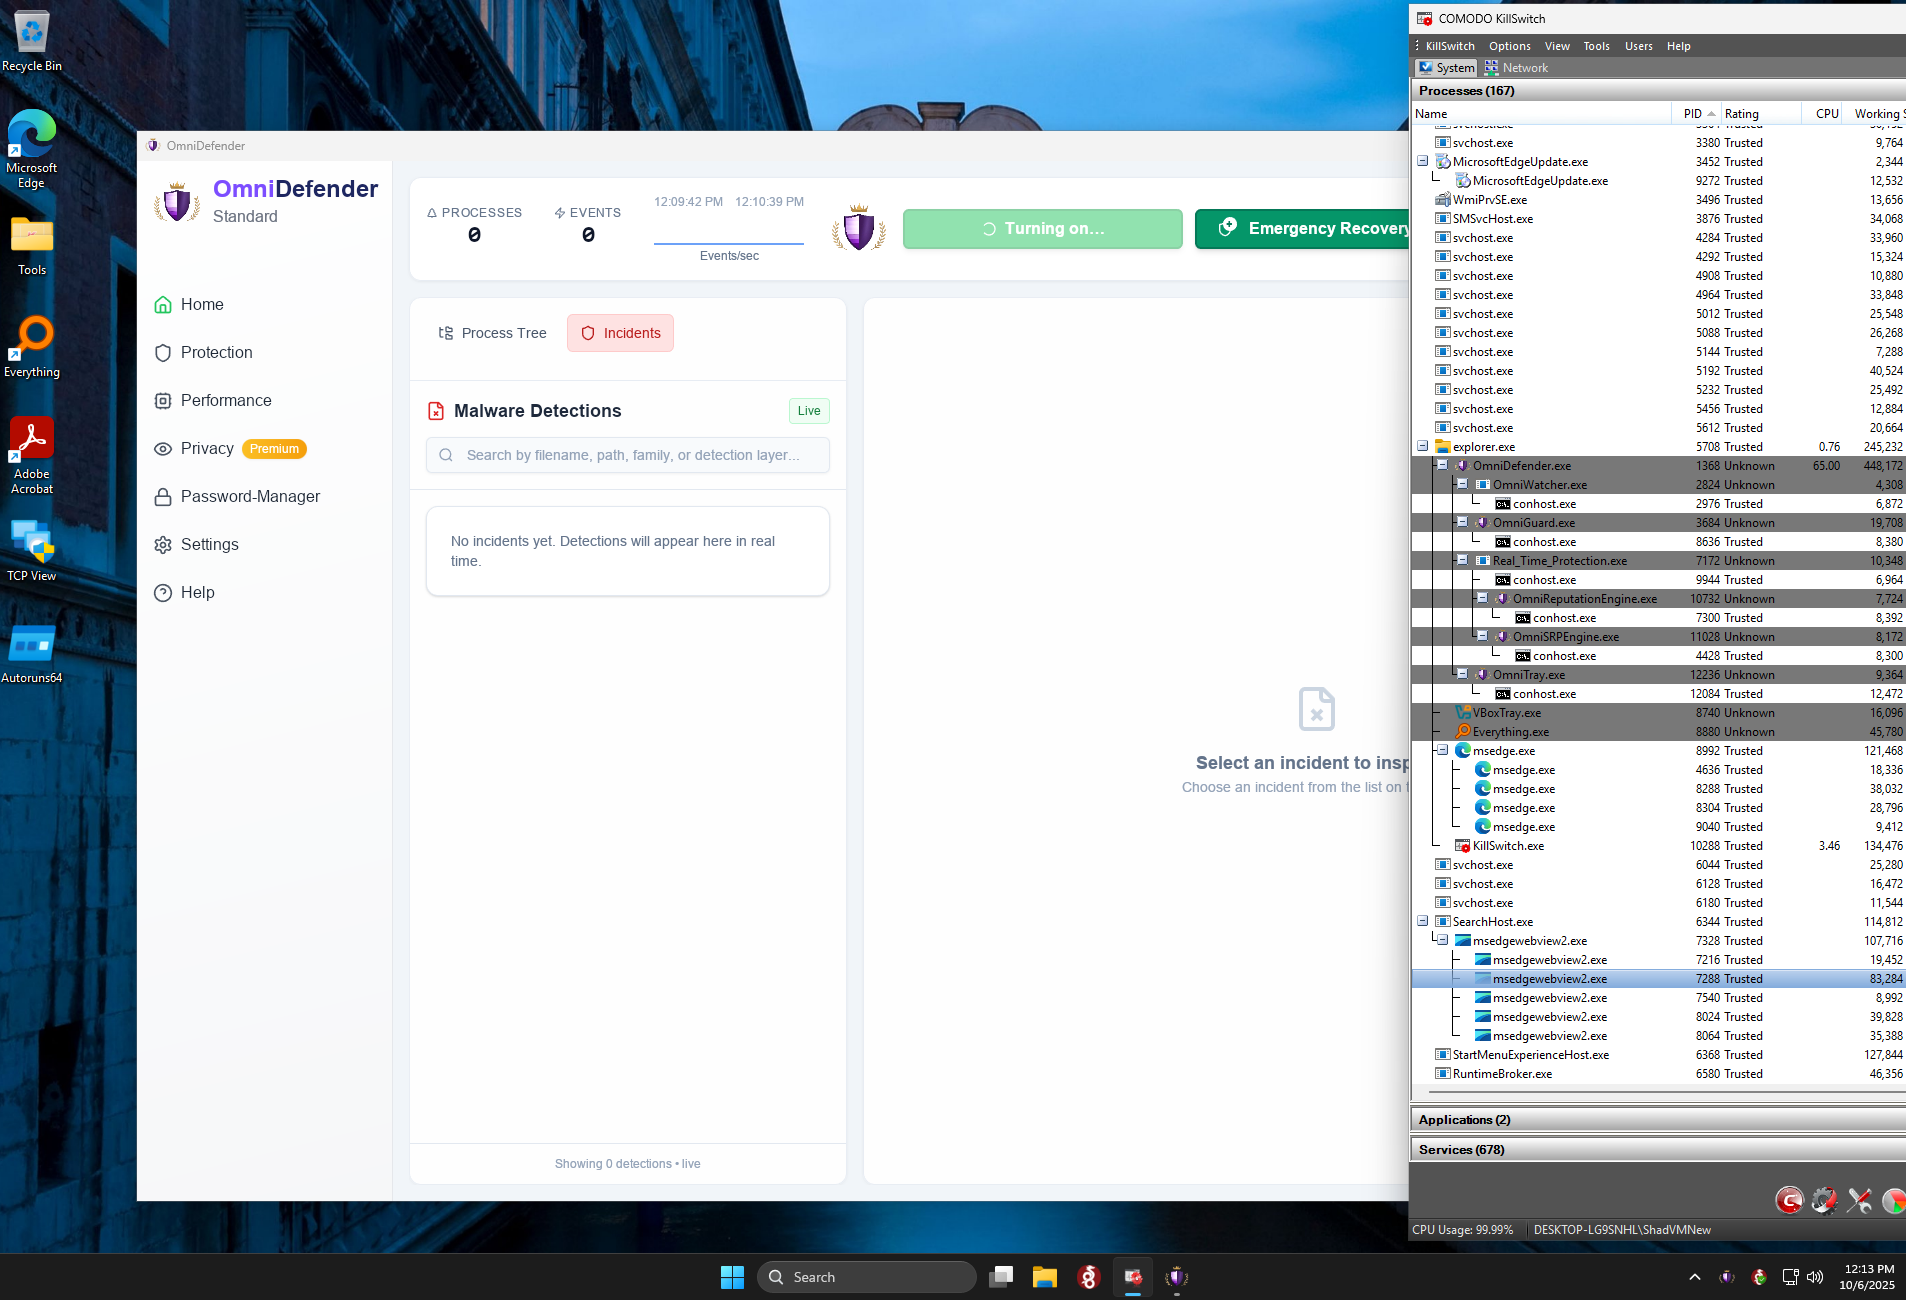Select KillSwitch.exe process row
This screenshot has width=1906, height=1300.
(x=1658, y=846)
